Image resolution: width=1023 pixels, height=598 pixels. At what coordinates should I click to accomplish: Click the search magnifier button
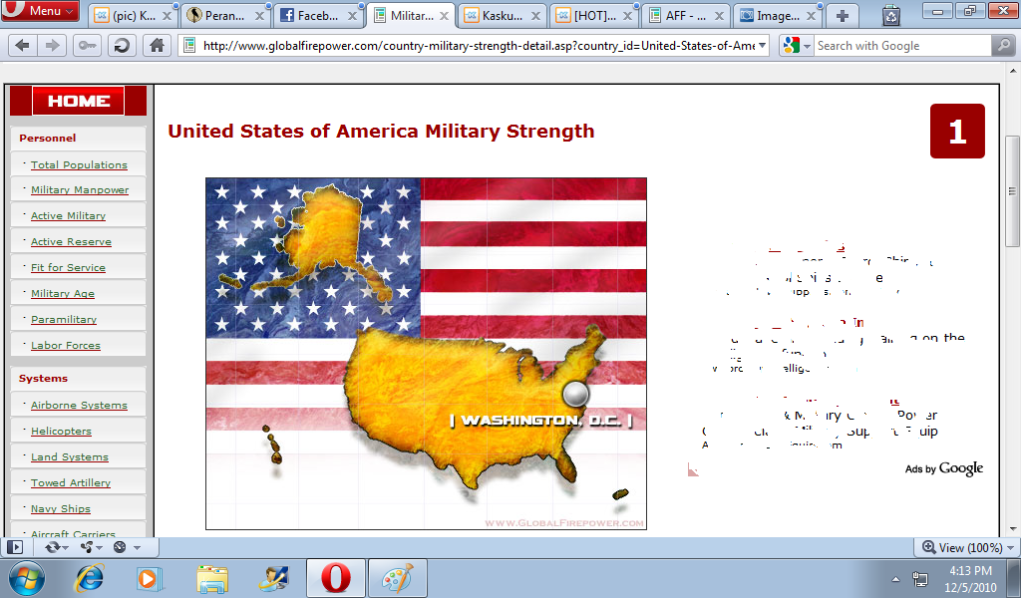tap(1003, 46)
